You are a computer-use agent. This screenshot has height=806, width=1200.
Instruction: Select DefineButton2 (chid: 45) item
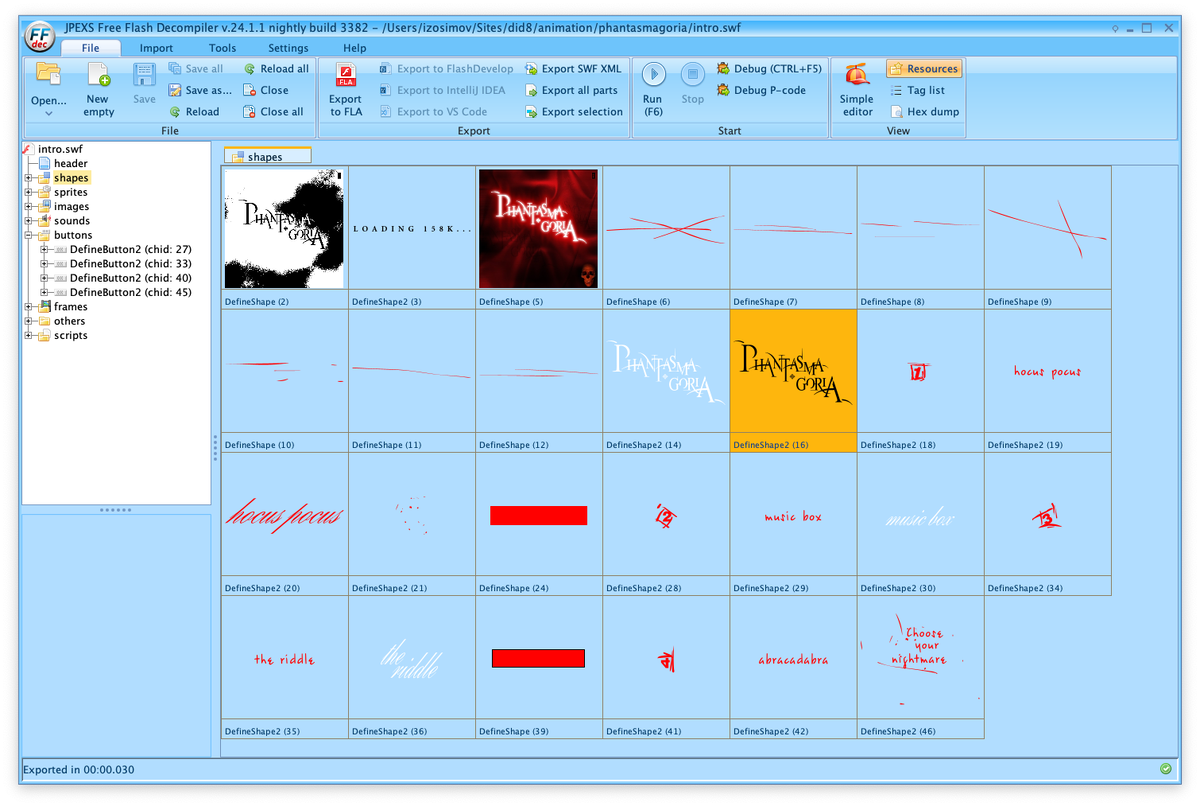(x=130, y=292)
